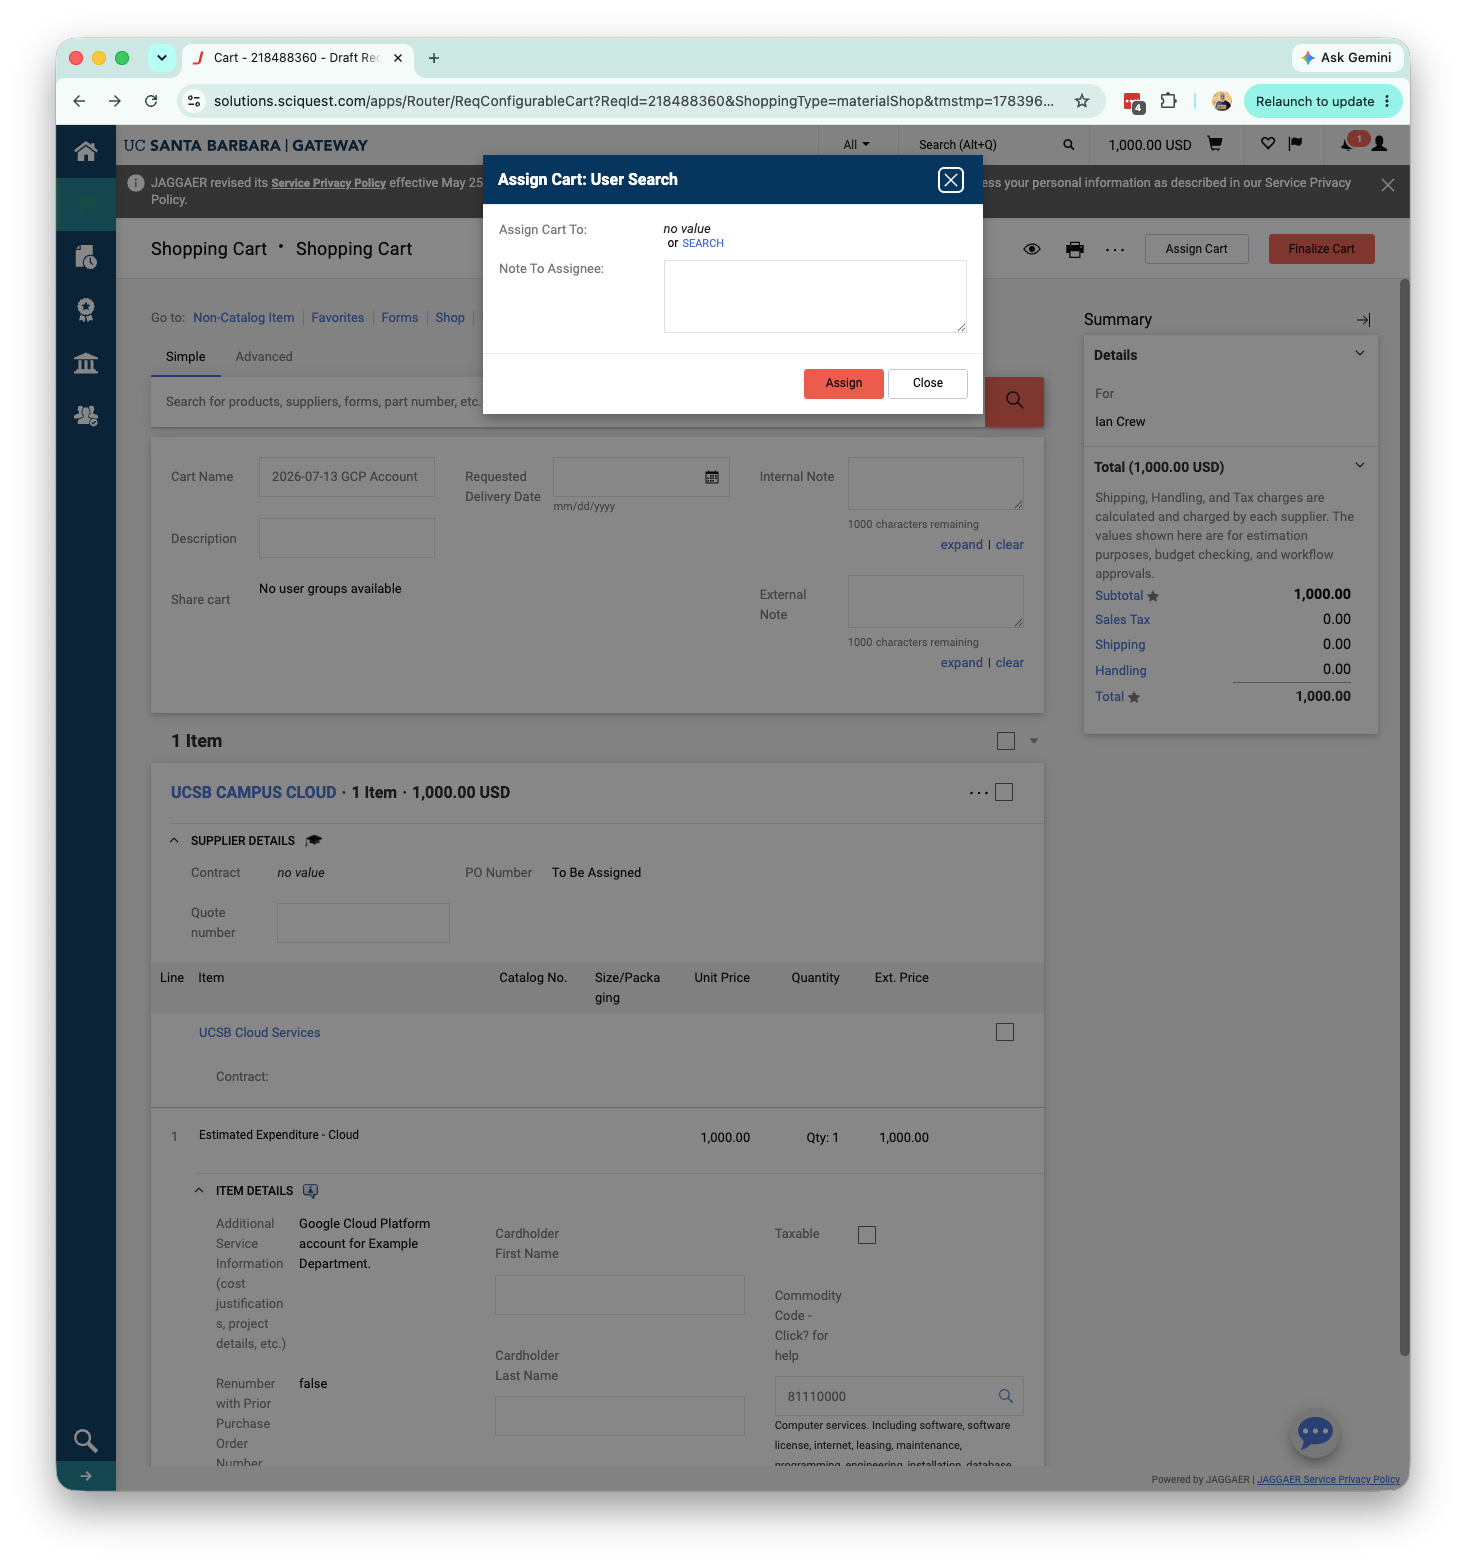Collapse the Item Details section

point(199,1191)
